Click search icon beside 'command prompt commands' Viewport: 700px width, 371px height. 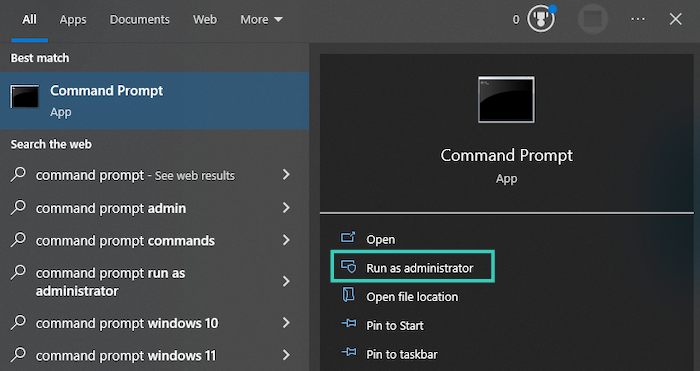coord(18,240)
